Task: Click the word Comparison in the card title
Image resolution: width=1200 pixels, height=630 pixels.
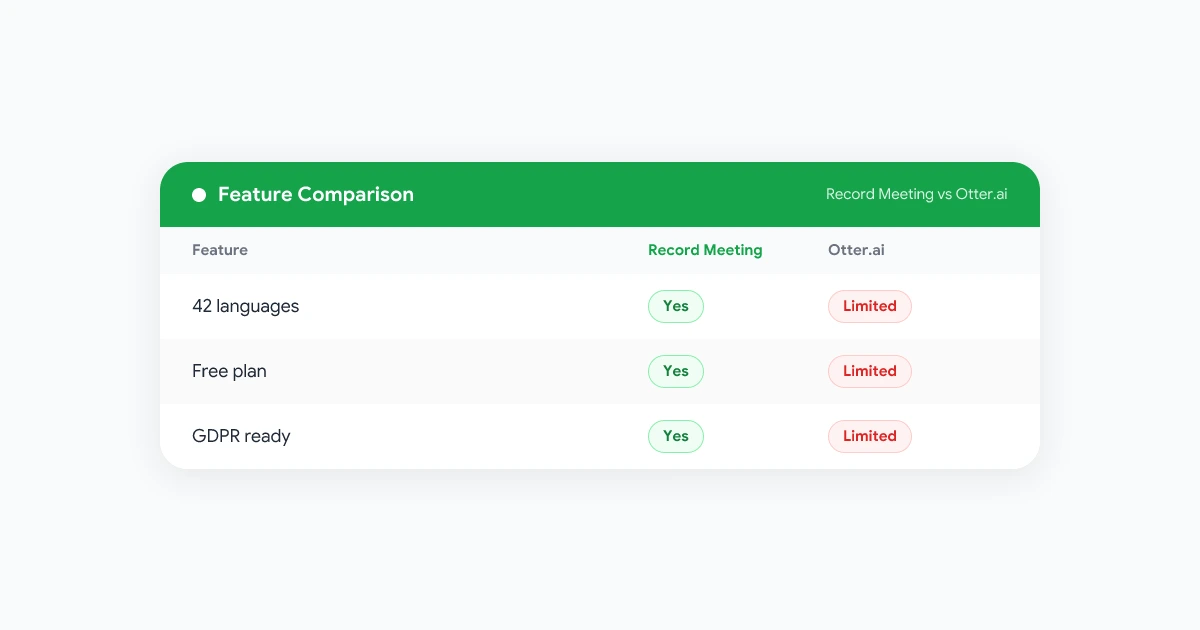Action: coord(356,195)
